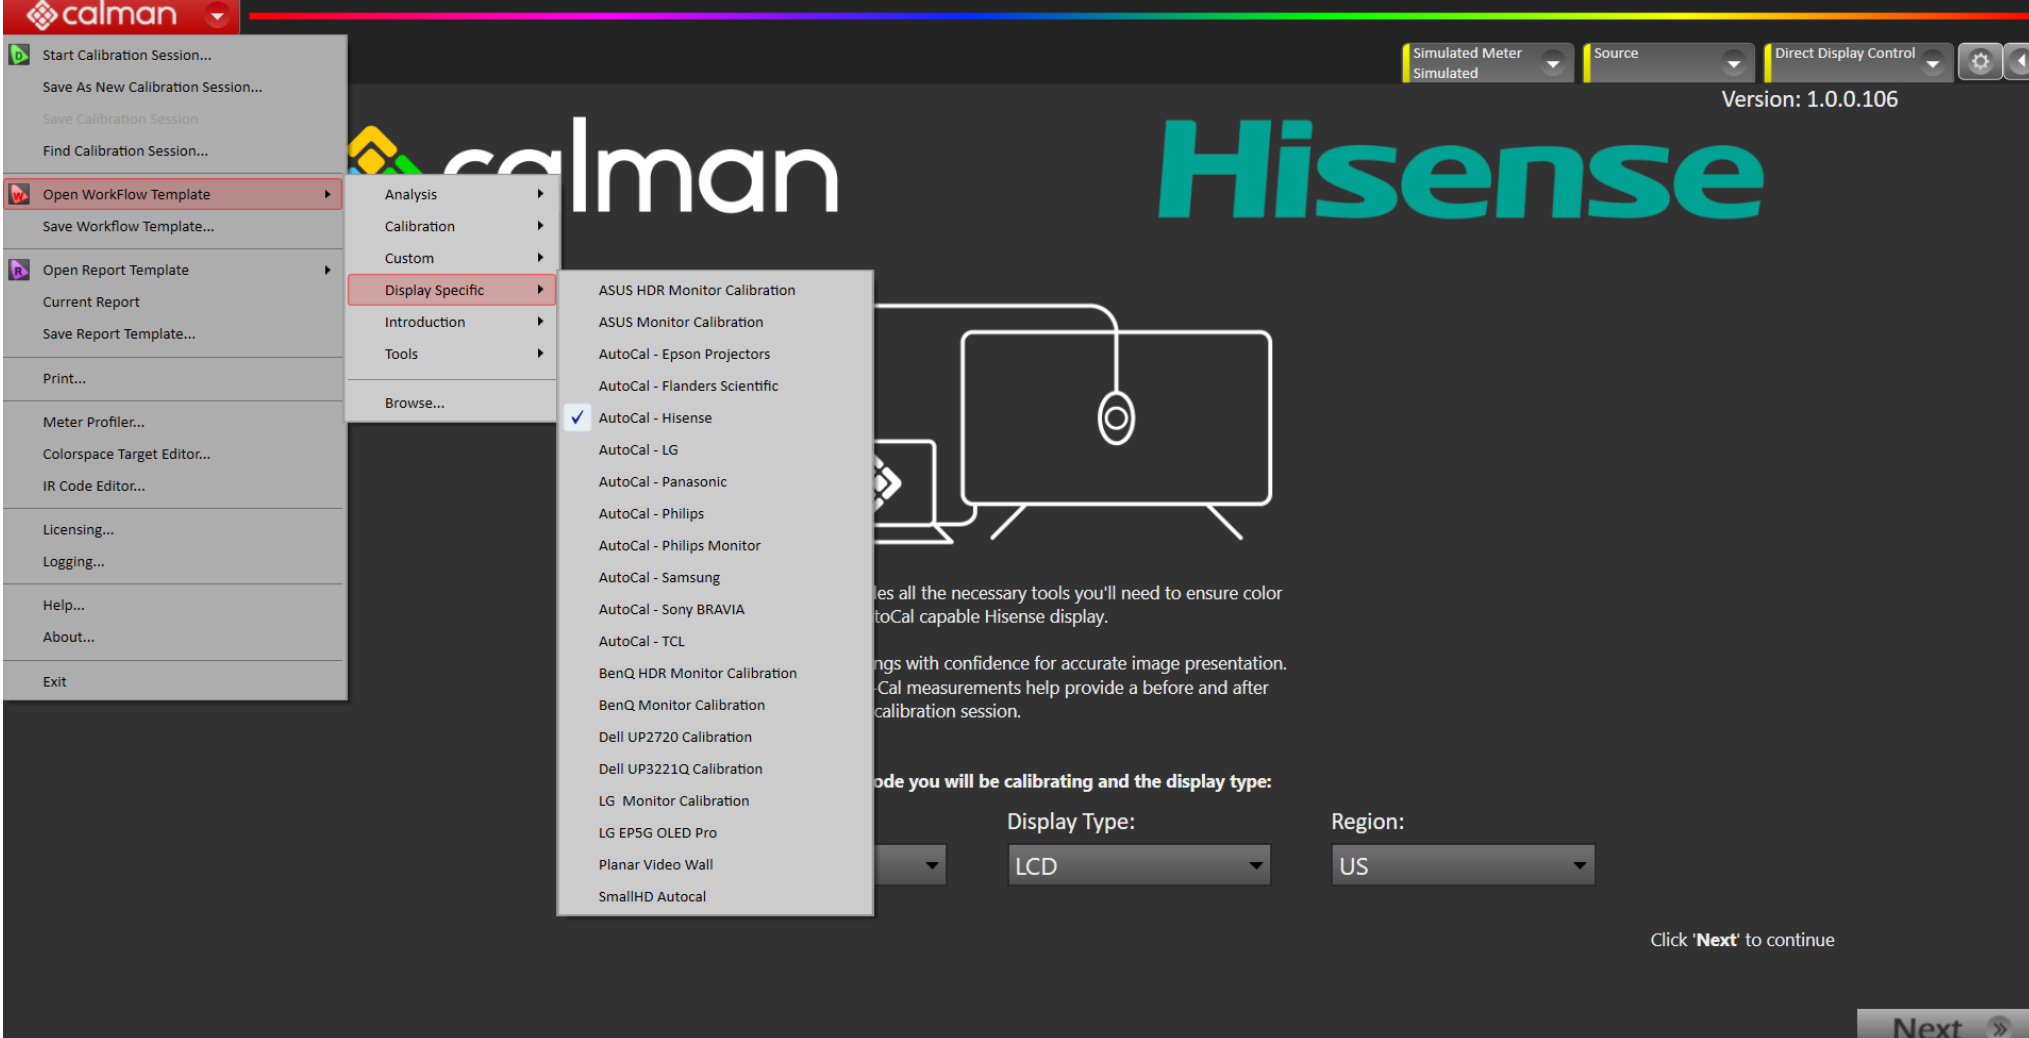The height and width of the screenshot is (1038, 2029).
Task: Click the Open WorkFlow Template red icon
Action: click(x=19, y=194)
